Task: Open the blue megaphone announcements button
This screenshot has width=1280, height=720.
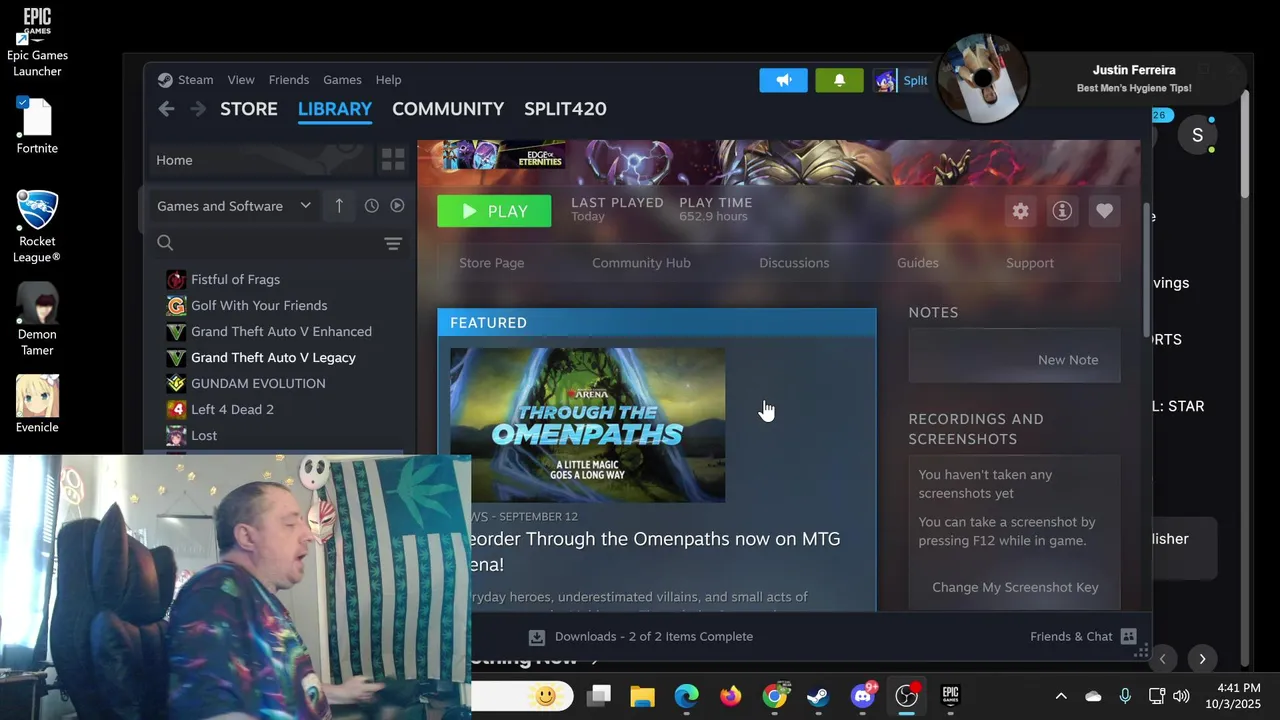Action: click(x=784, y=80)
